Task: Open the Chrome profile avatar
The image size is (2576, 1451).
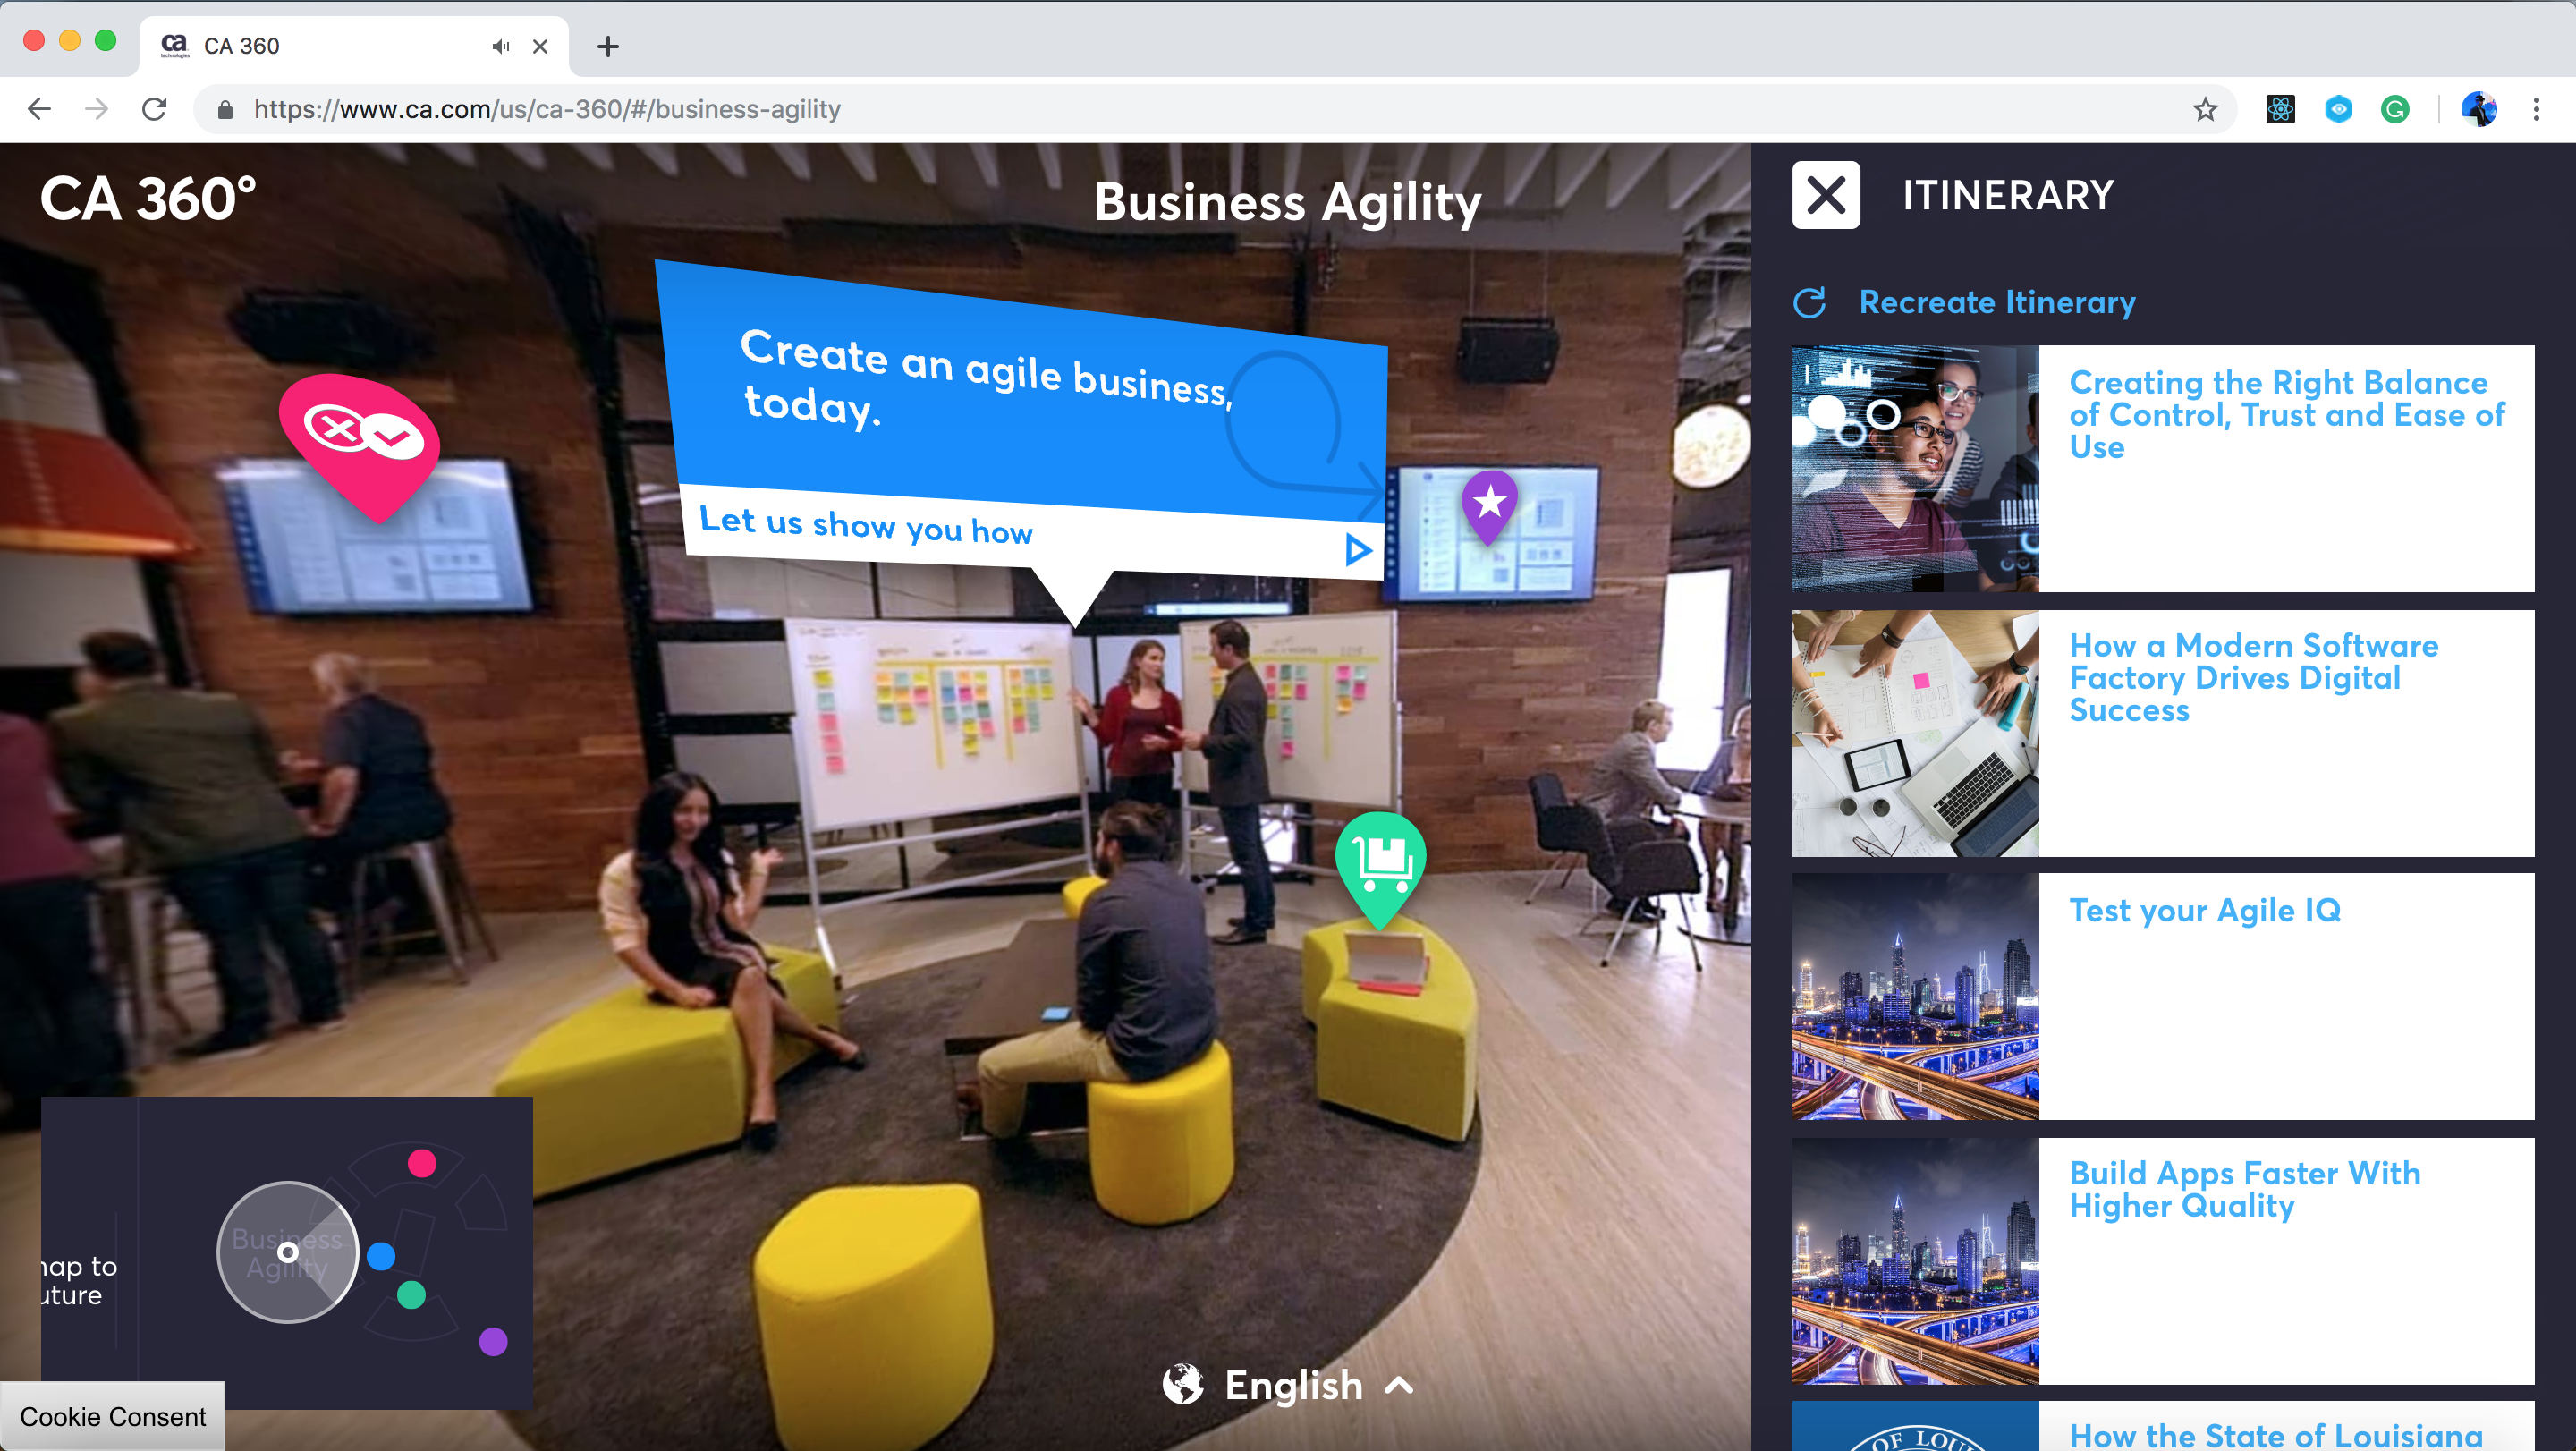Action: [2479, 109]
